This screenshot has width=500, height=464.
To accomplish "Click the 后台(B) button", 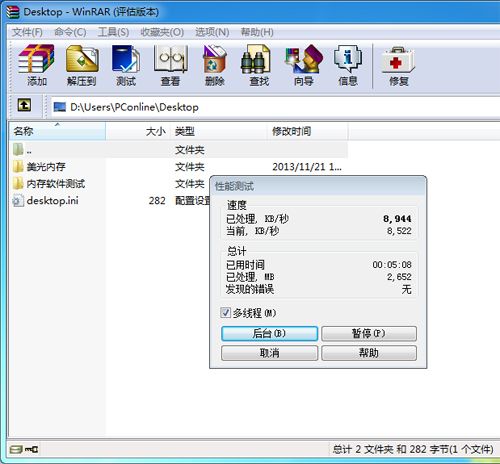I will point(269,333).
